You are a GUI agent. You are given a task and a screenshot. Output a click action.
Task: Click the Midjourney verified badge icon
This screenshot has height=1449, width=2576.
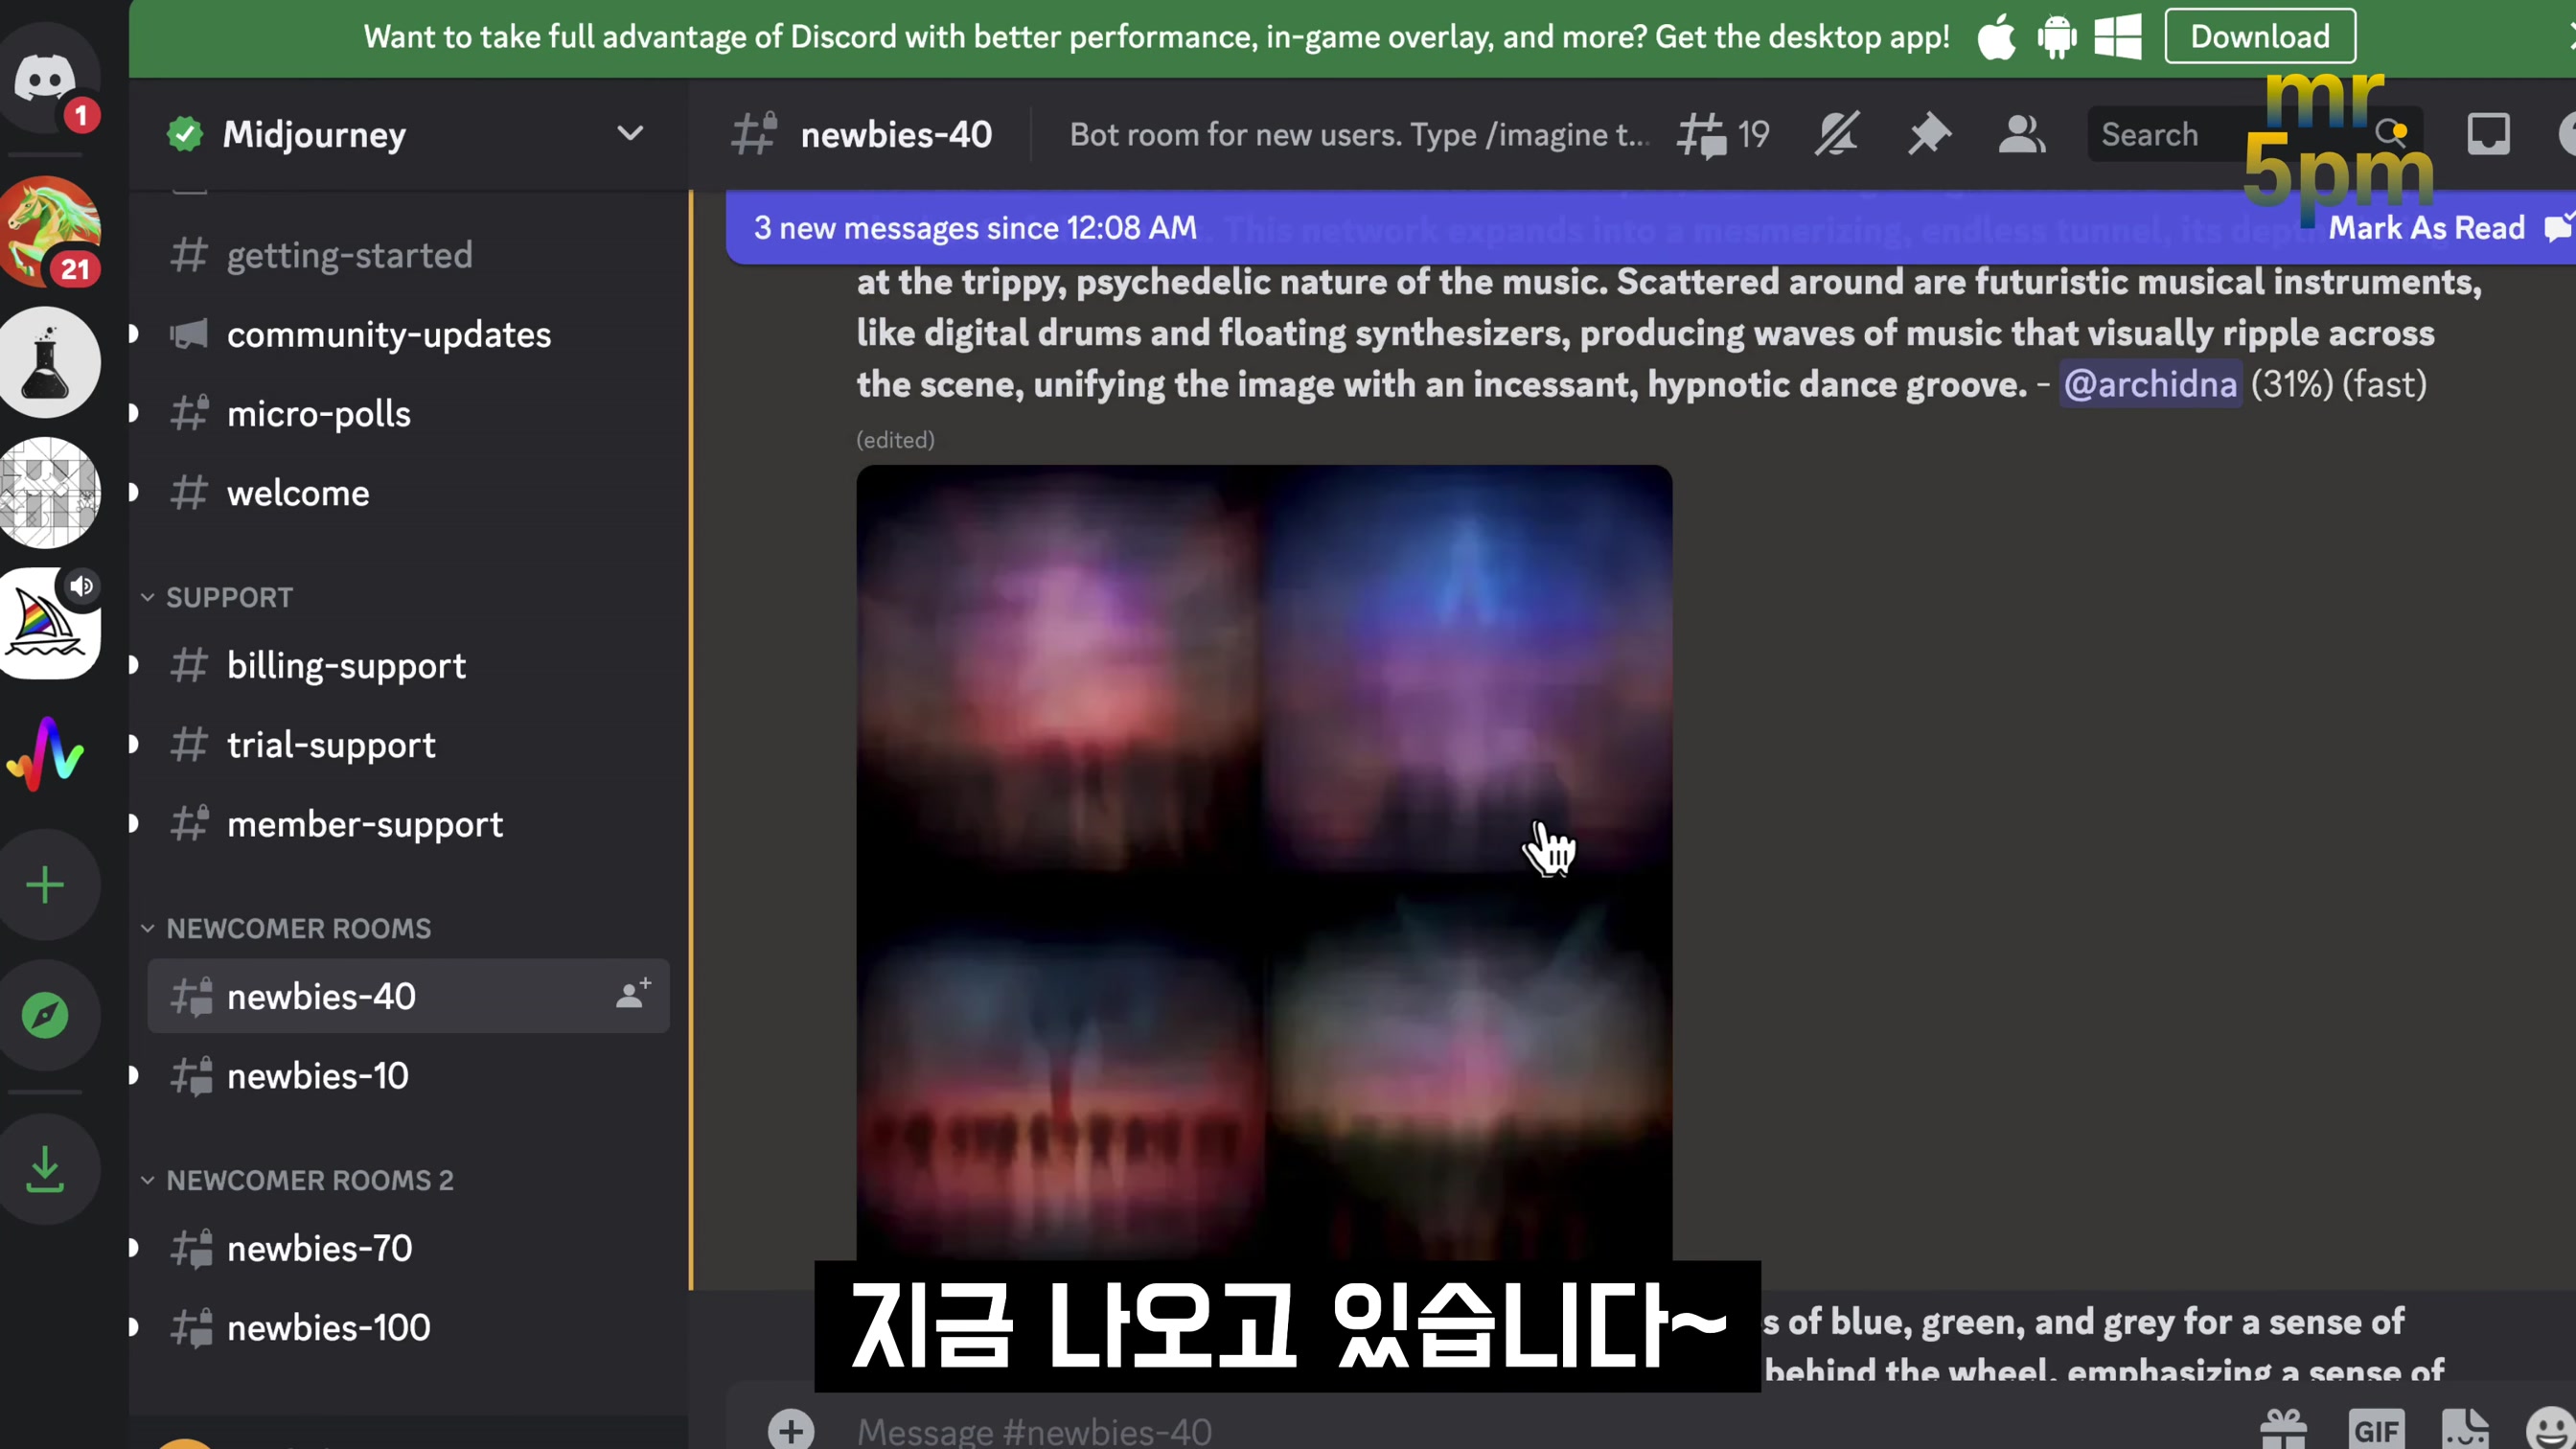click(185, 134)
